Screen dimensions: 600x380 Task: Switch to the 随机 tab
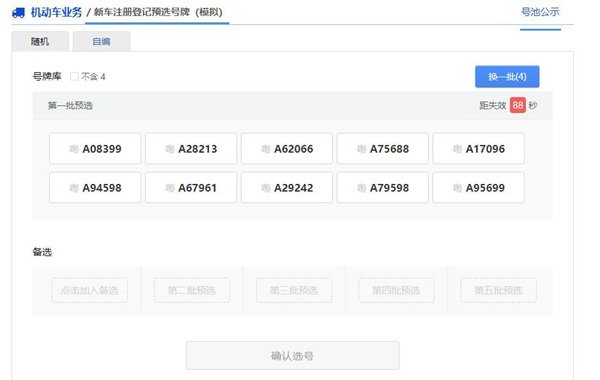(40, 41)
